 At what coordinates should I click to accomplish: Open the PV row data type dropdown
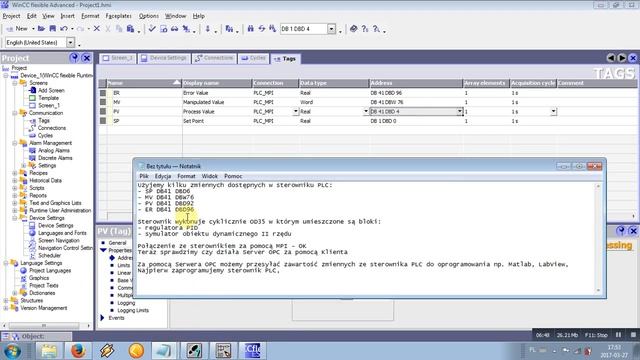366,111
